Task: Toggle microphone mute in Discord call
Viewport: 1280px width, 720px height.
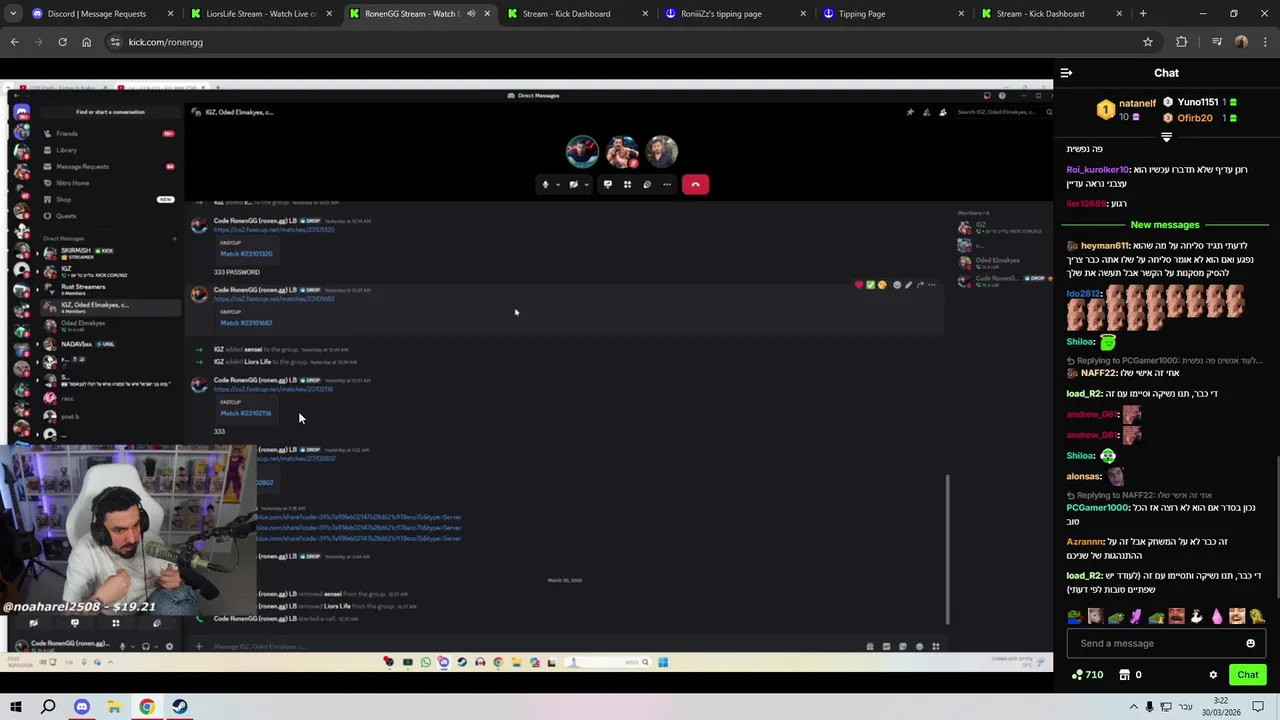Action: (x=545, y=184)
